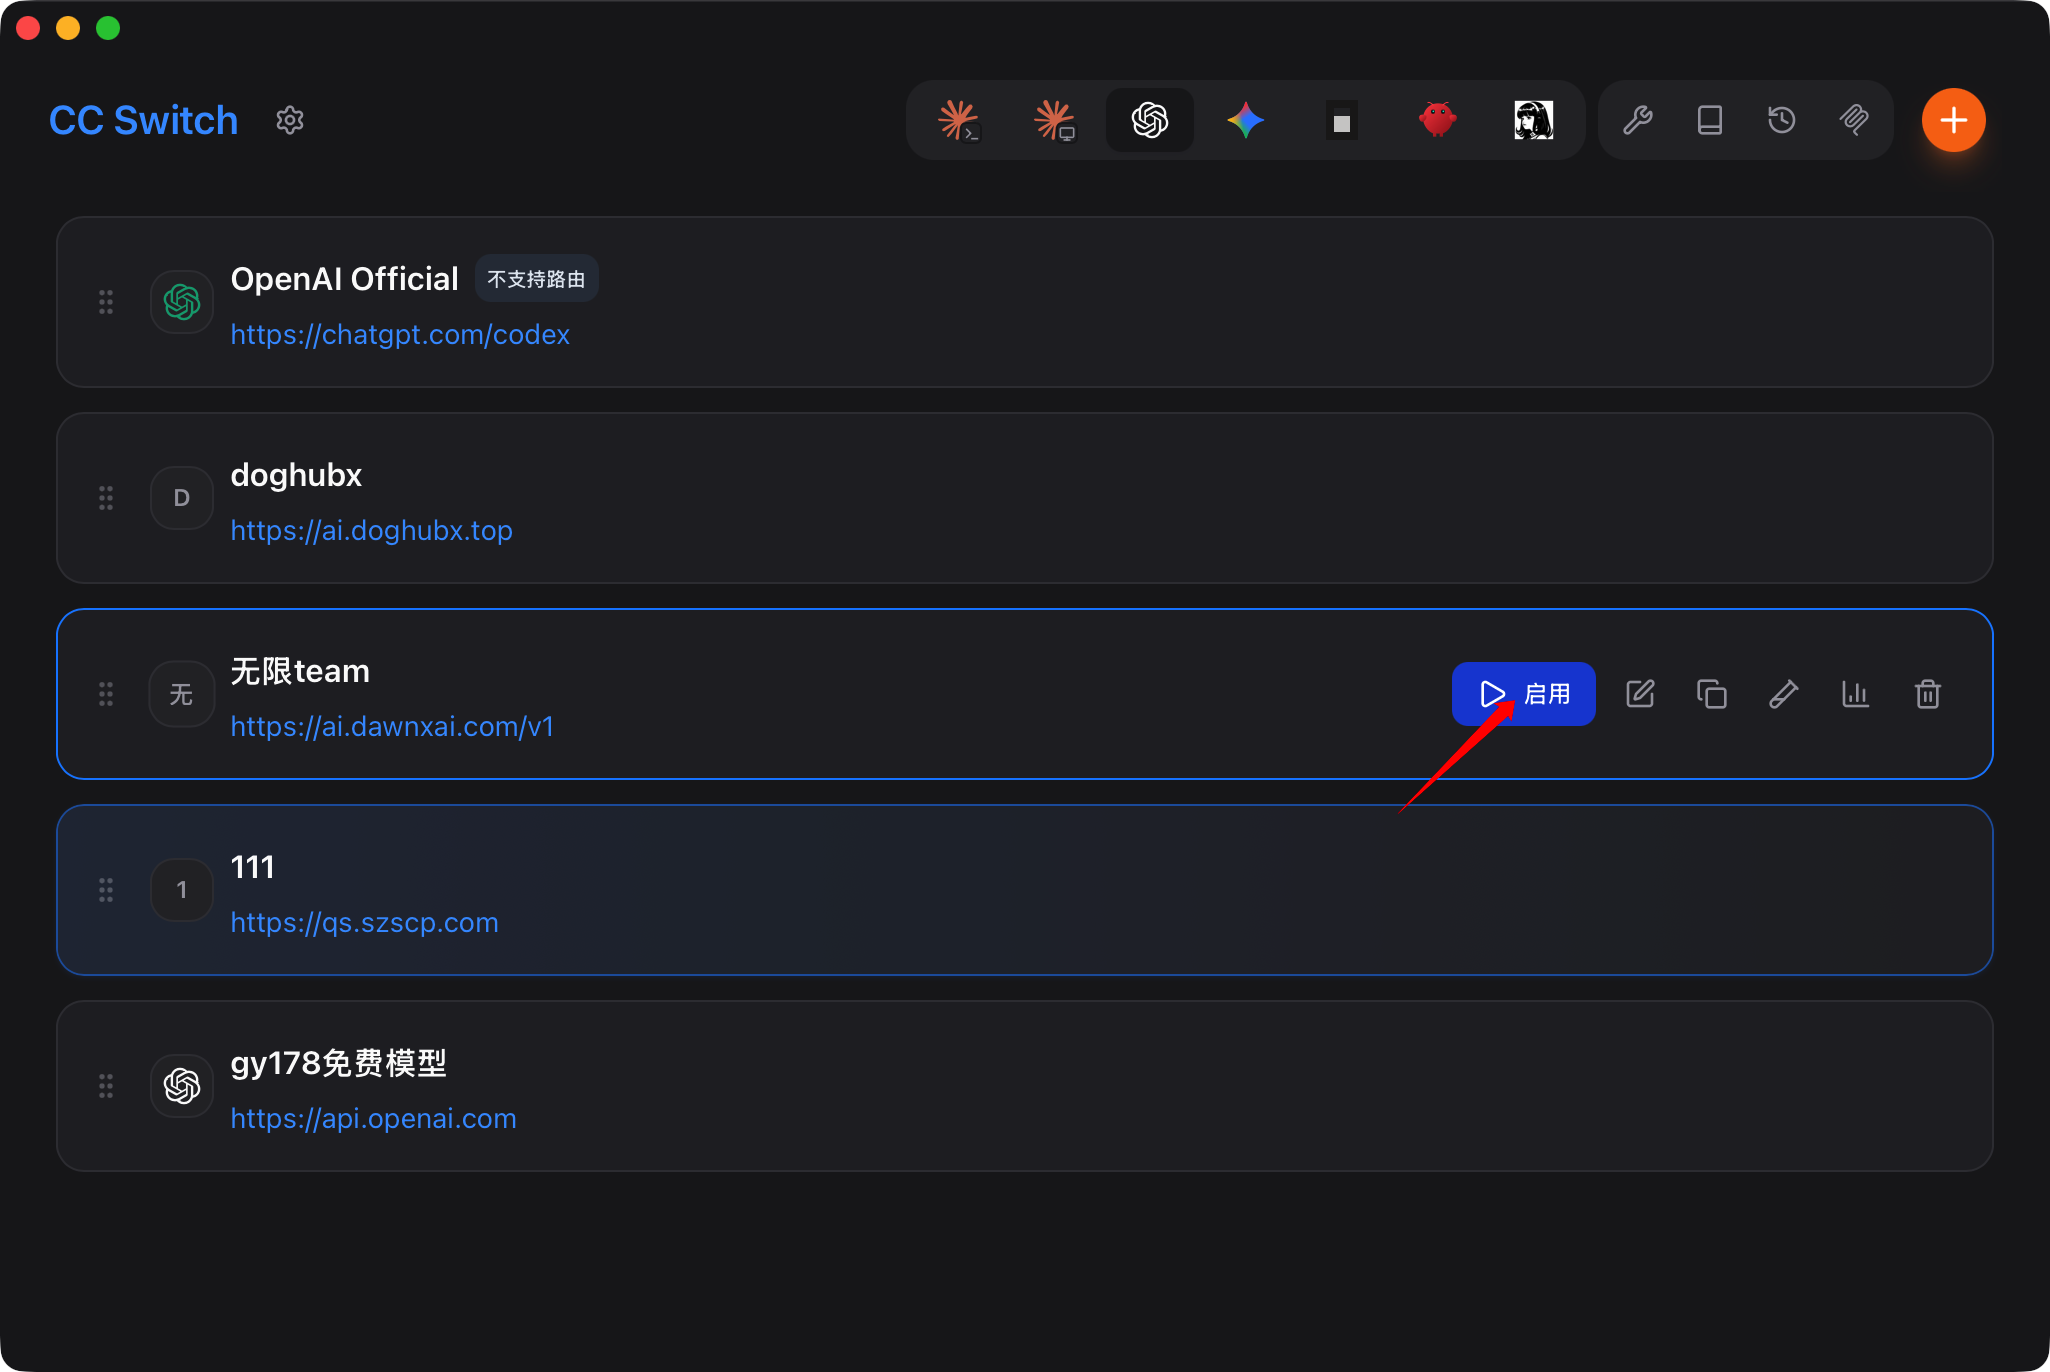The height and width of the screenshot is (1372, 2050).
Task: Click the paperclip icon in toolbar
Action: point(1854,120)
